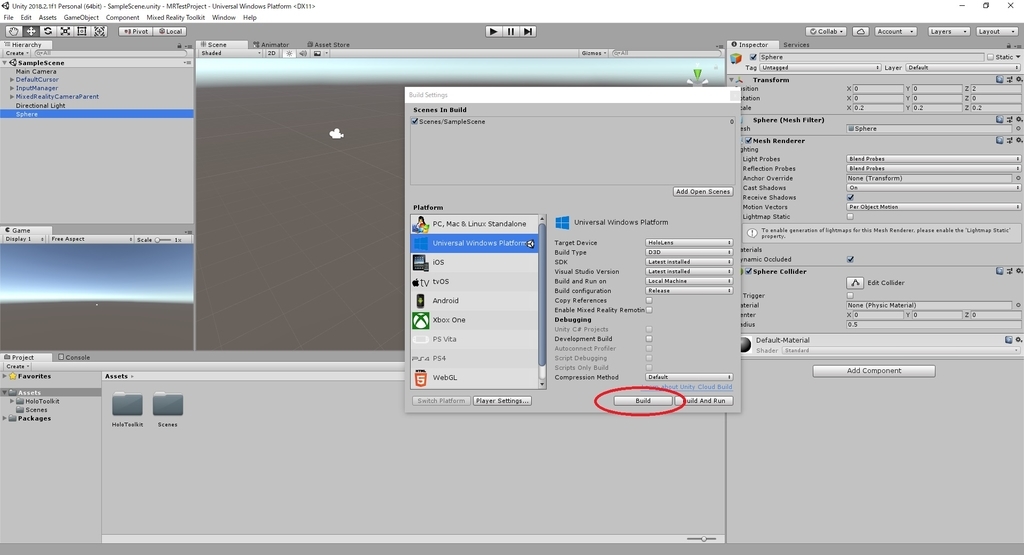Toggle Sphere object active checkbox
Screen dimensions: 1024x555
pyautogui.click(x=754, y=57)
